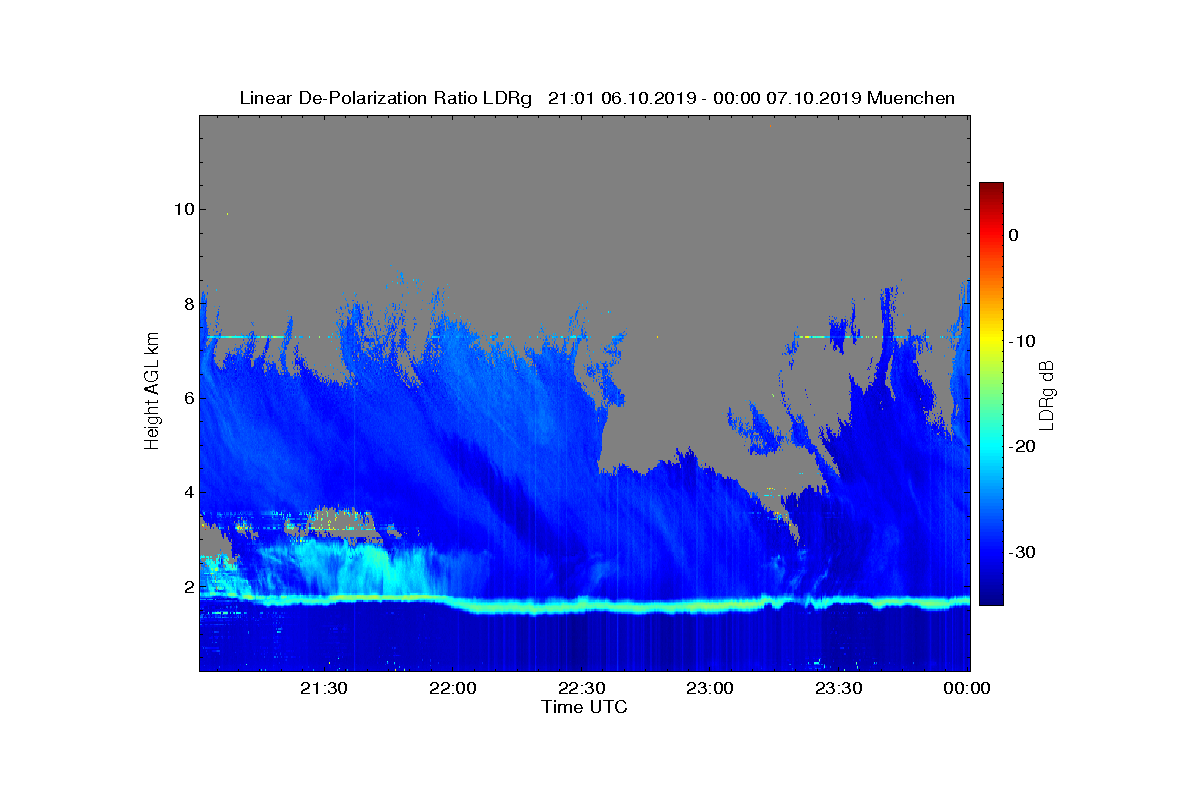Click the plot title mentioning Muenchen

point(597,98)
